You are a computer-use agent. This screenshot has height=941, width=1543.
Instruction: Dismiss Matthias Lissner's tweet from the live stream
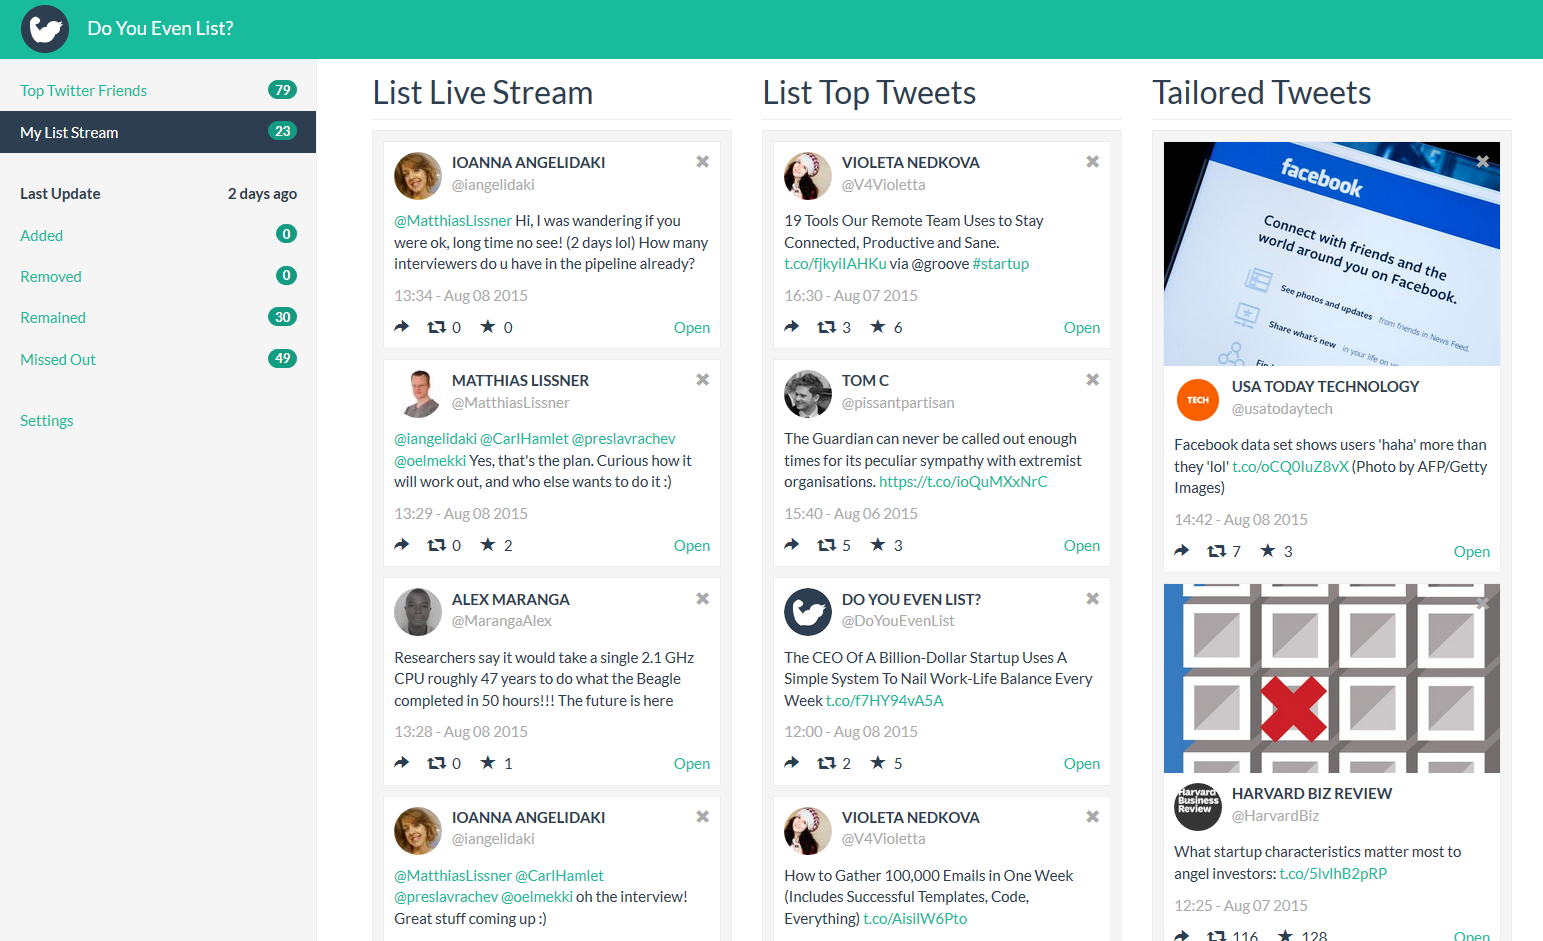[x=702, y=379]
